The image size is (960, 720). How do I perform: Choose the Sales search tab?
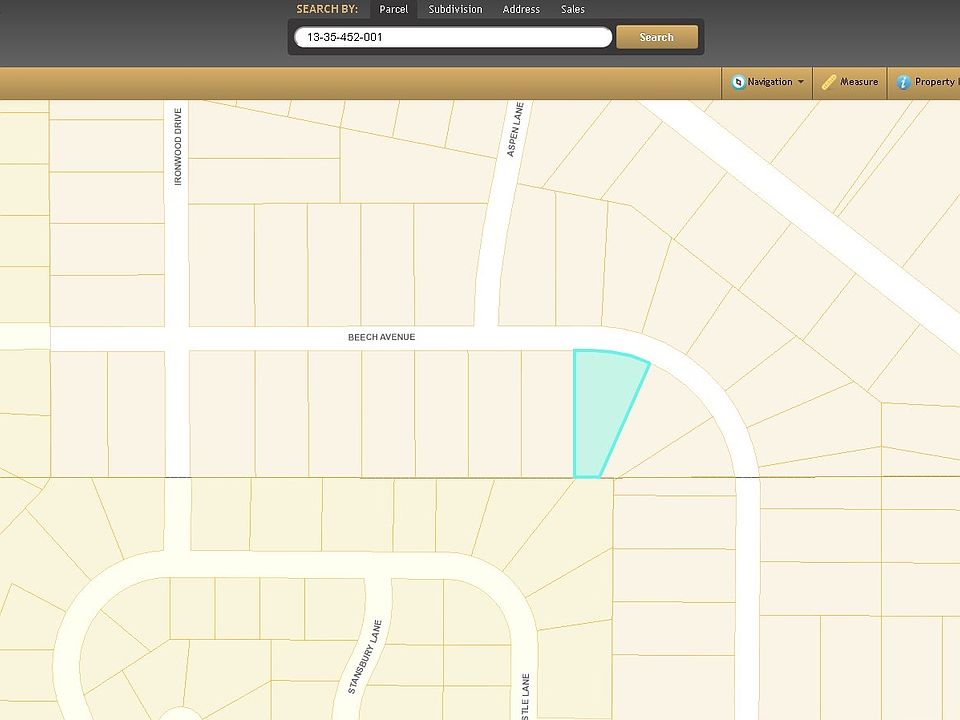tap(572, 9)
